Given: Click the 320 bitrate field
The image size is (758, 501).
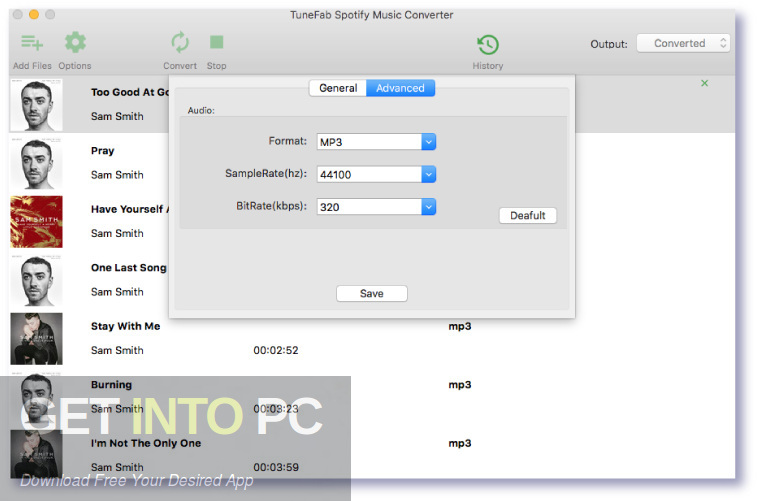Looking at the screenshot, I should [x=369, y=206].
